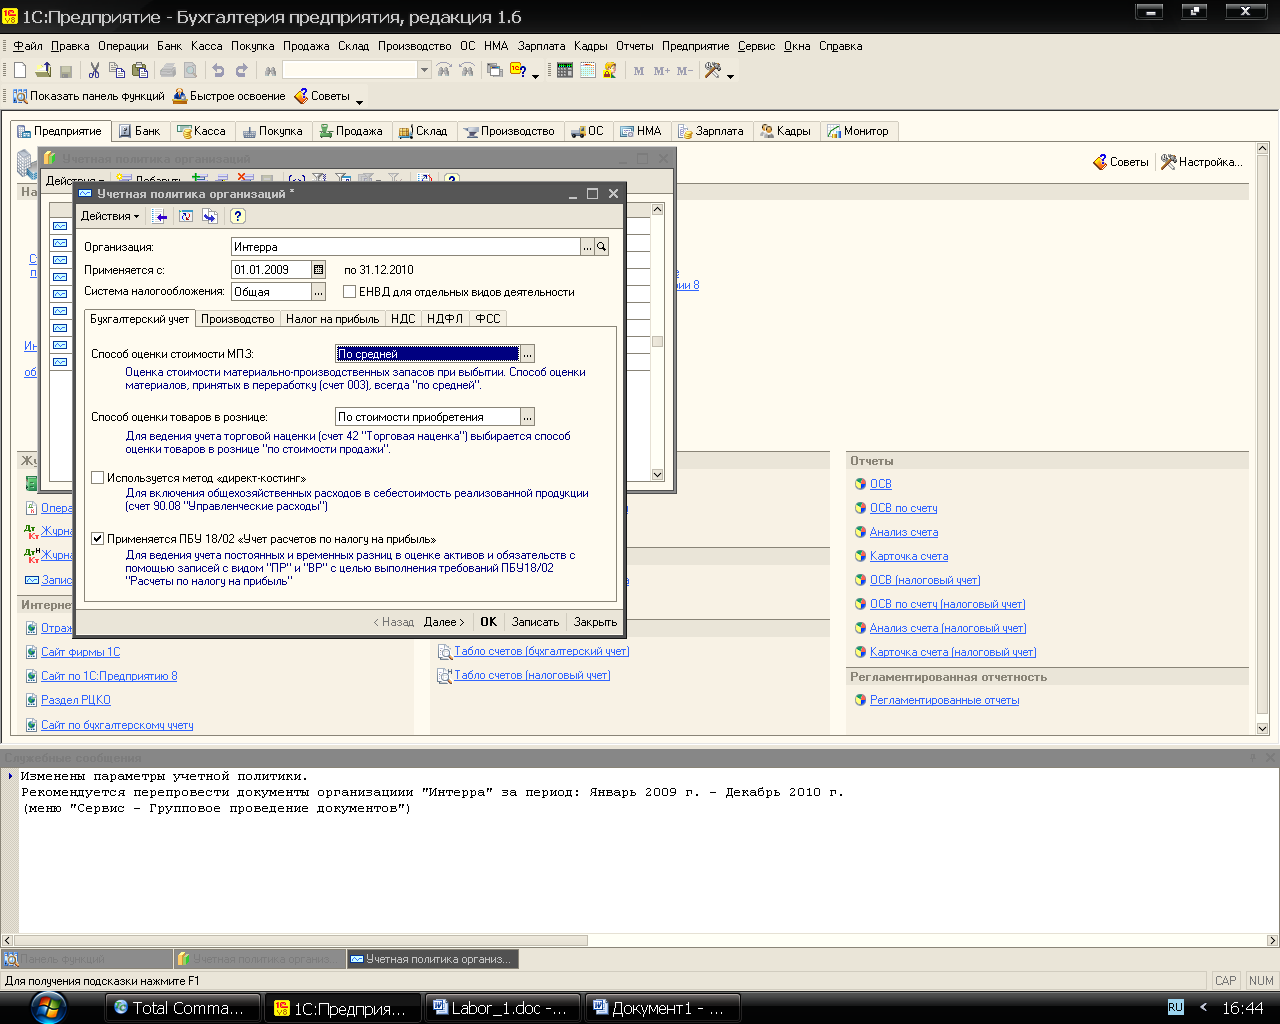Click the binoculars Find icon

point(270,70)
